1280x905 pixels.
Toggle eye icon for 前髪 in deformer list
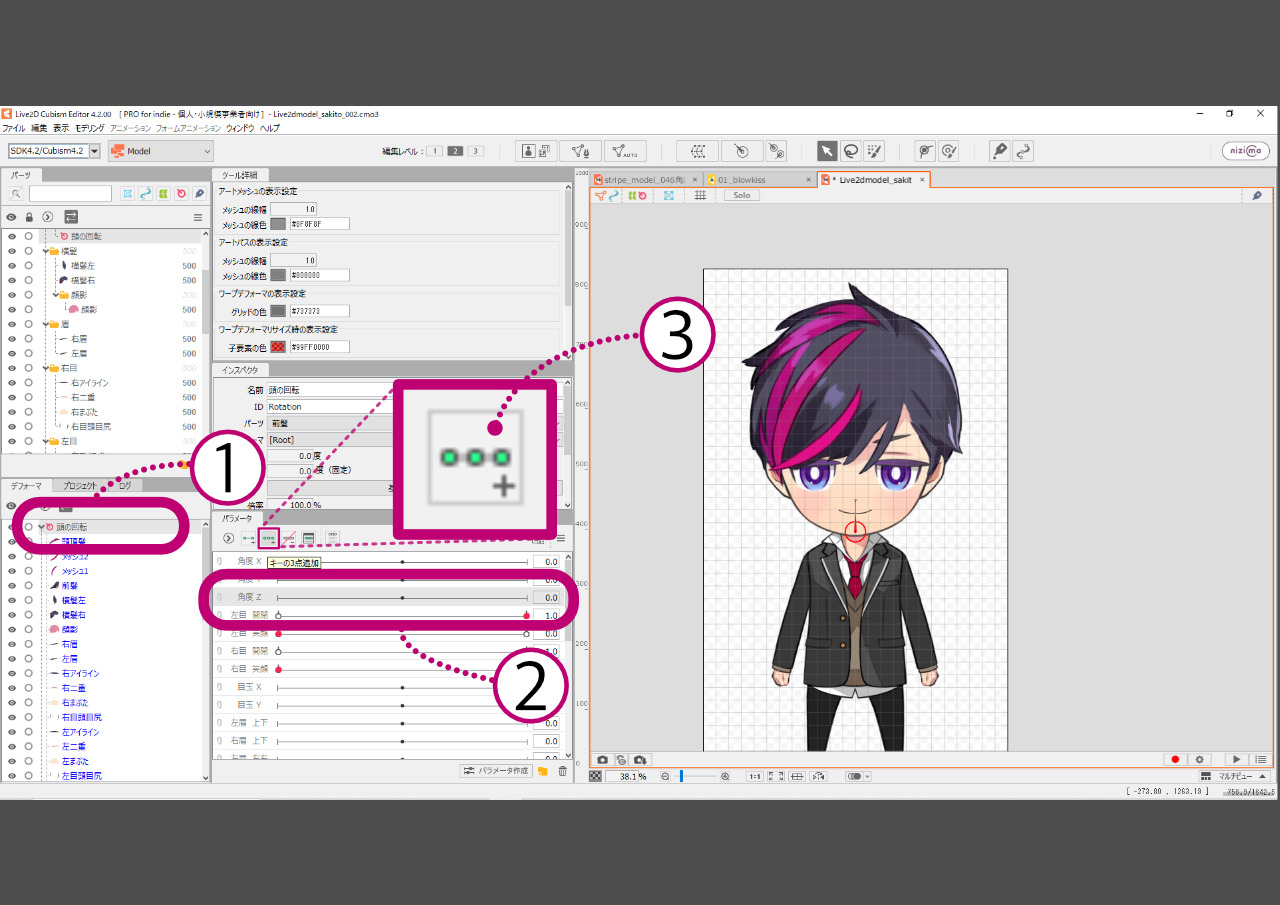[12, 585]
